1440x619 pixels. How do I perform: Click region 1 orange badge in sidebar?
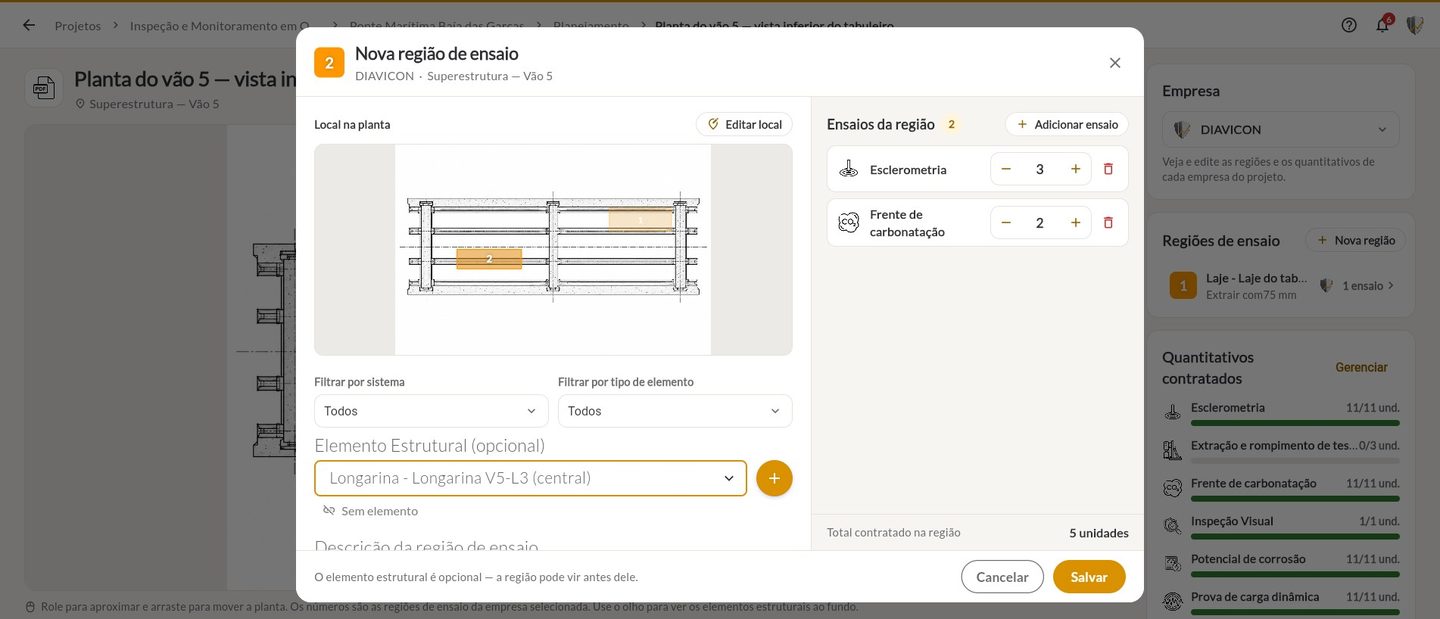coord(1183,286)
